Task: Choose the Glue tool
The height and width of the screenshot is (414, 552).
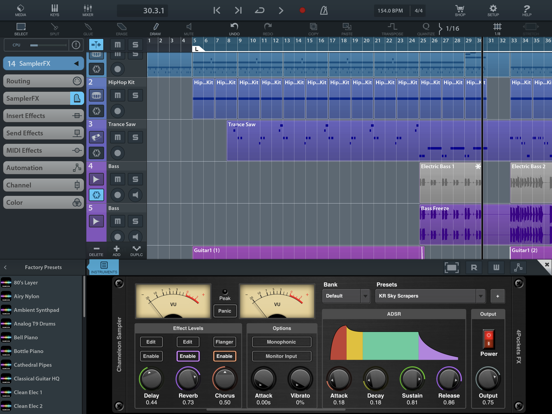Action: click(88, 29)
